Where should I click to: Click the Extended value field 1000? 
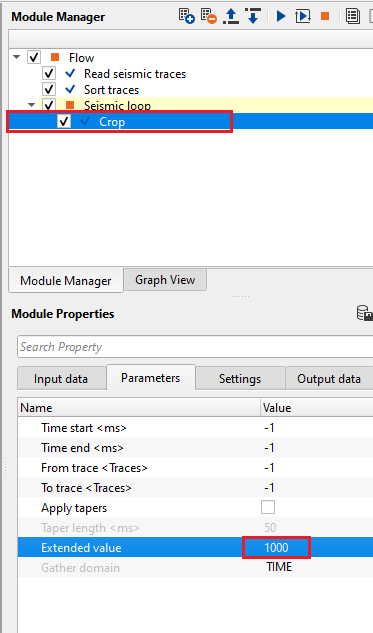[x=277, y=547]
